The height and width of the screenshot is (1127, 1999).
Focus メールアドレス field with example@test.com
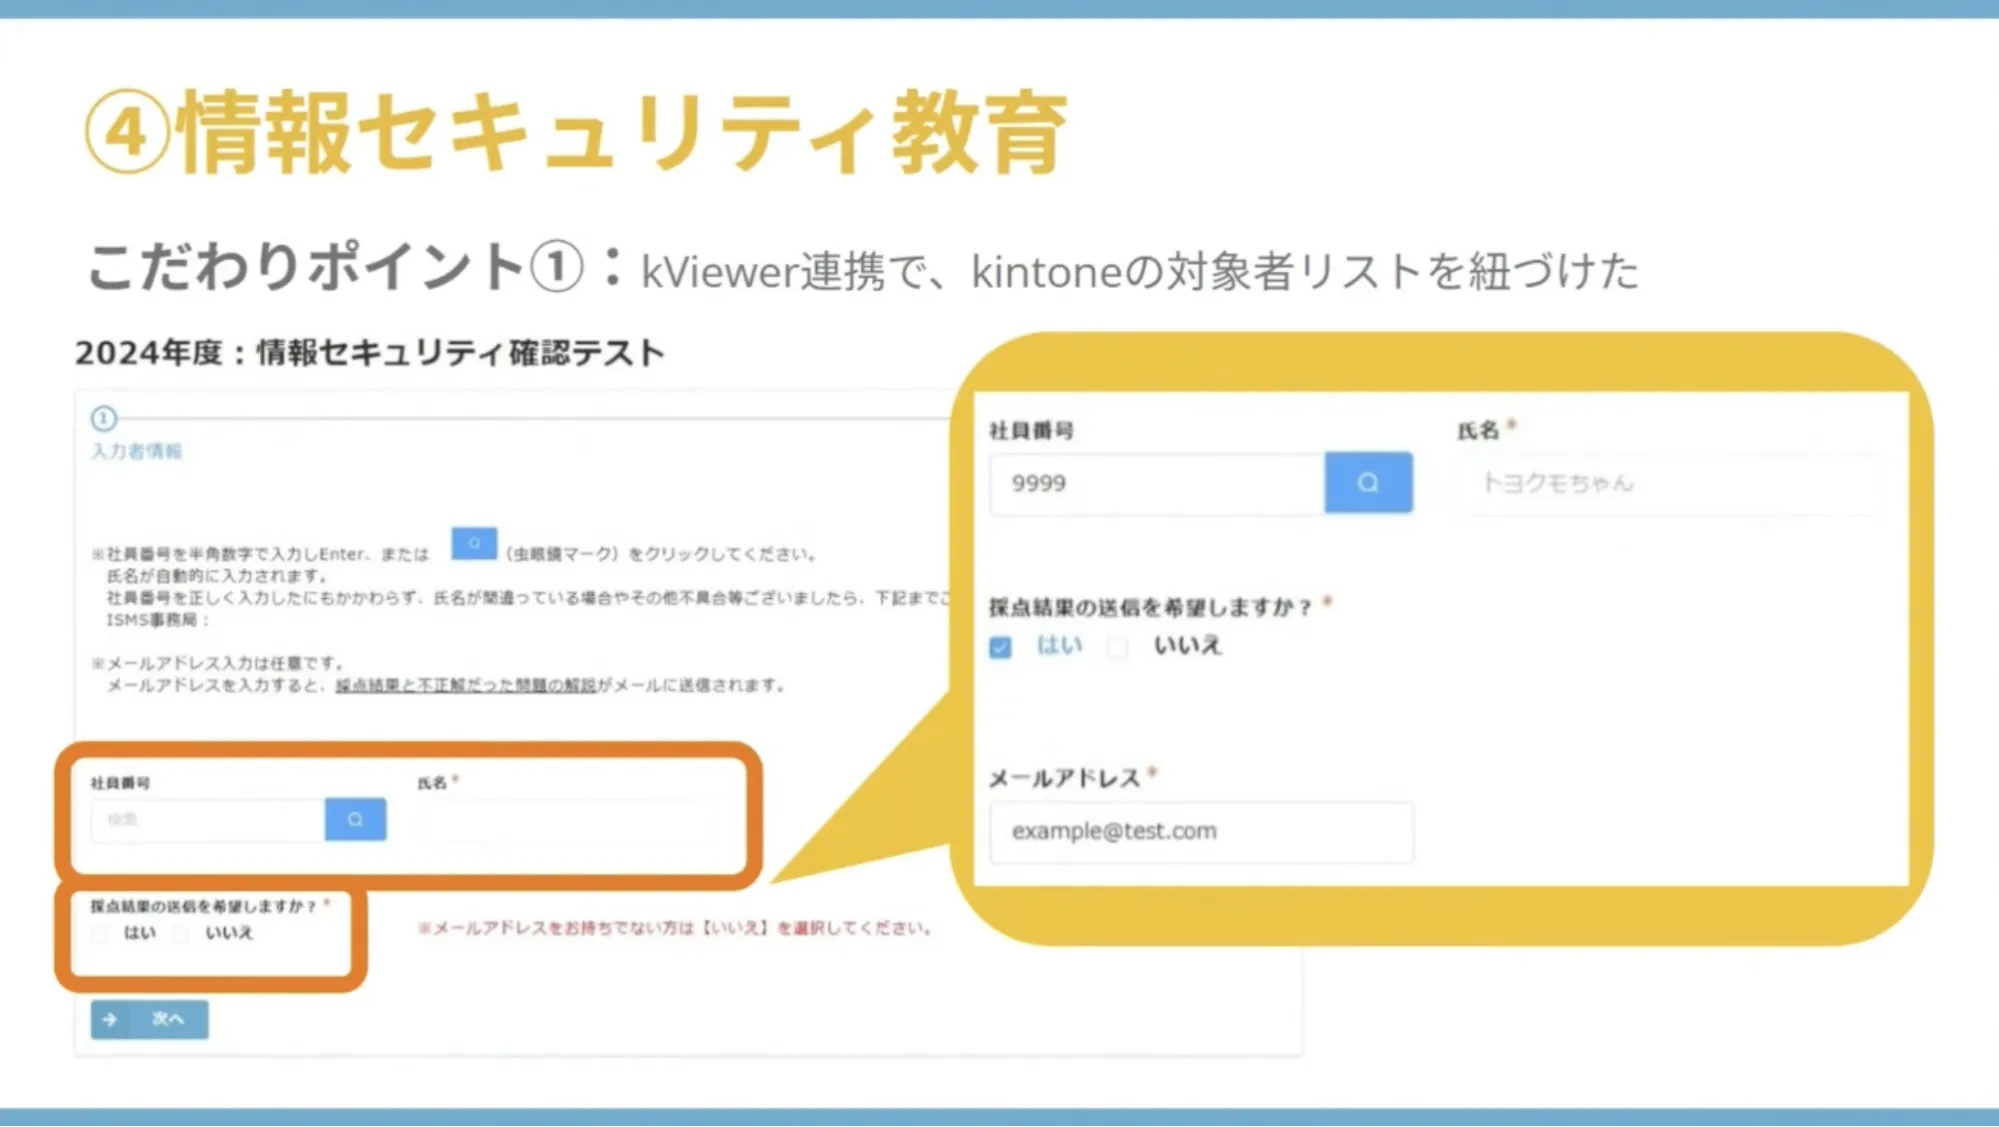[x=1200, y=832]
